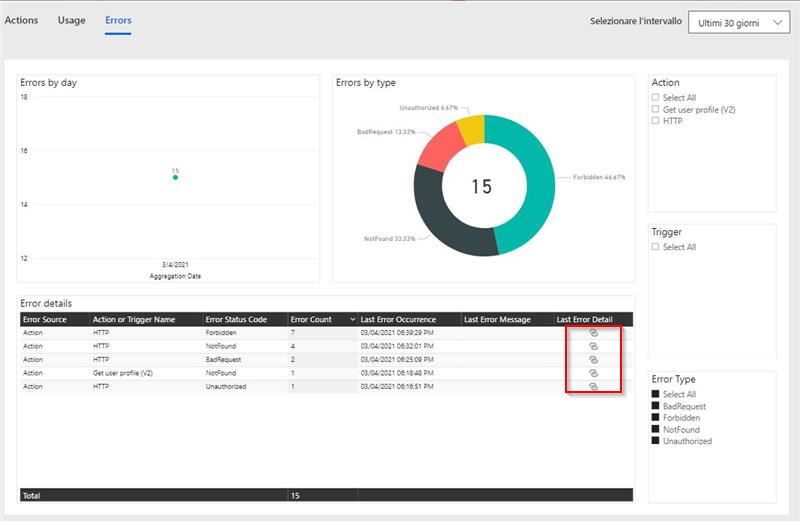Switch to the Usage tab
800x526 pixels.
[x=71, y=20]
